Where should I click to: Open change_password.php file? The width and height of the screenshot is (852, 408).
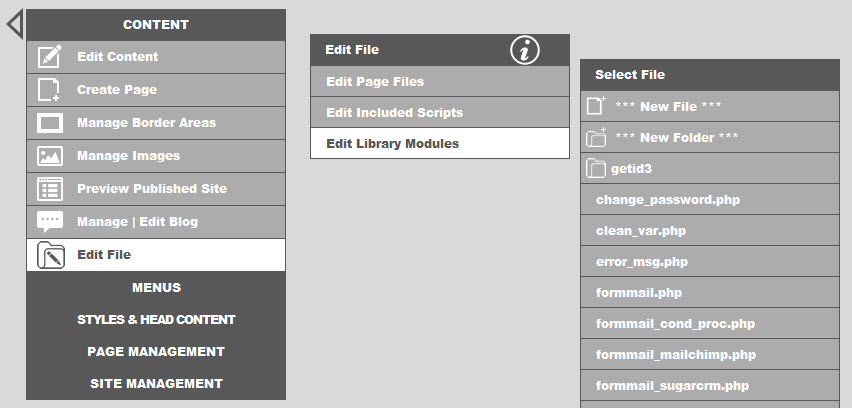pyautogui.click(x=710, y=199)
